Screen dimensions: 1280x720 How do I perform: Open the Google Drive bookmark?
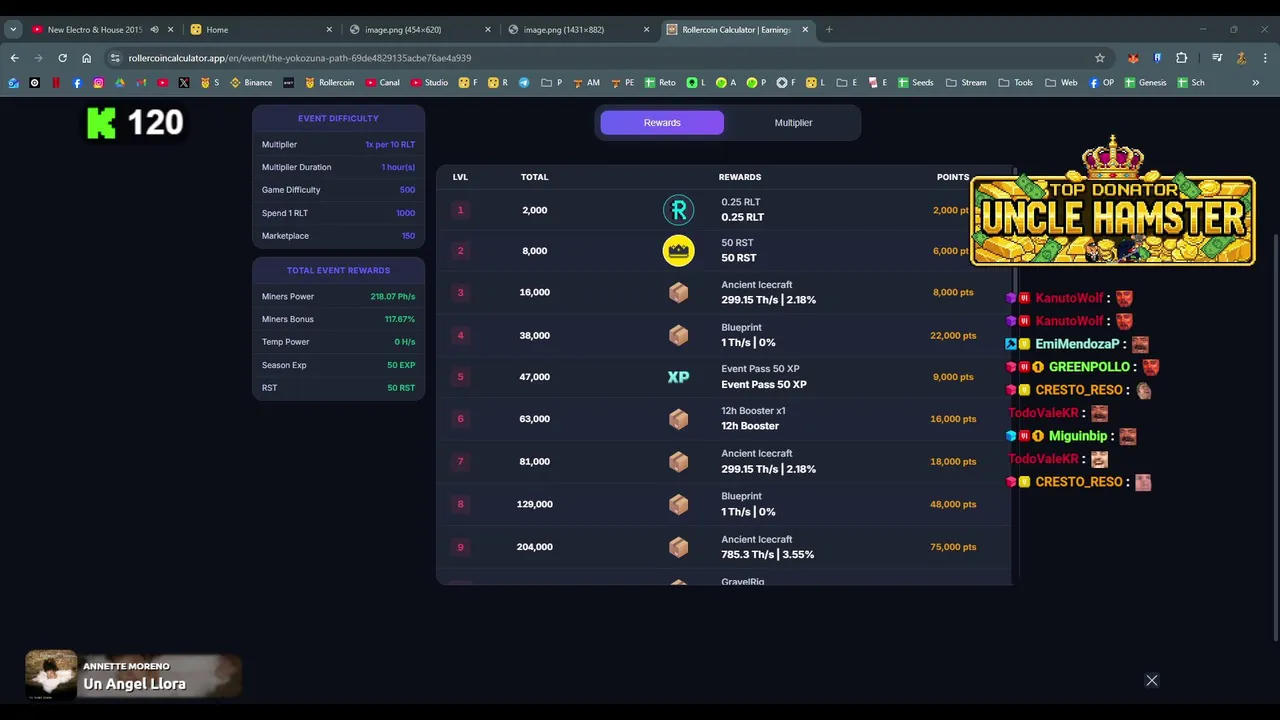pyautogui.click(x=119, y=83)
